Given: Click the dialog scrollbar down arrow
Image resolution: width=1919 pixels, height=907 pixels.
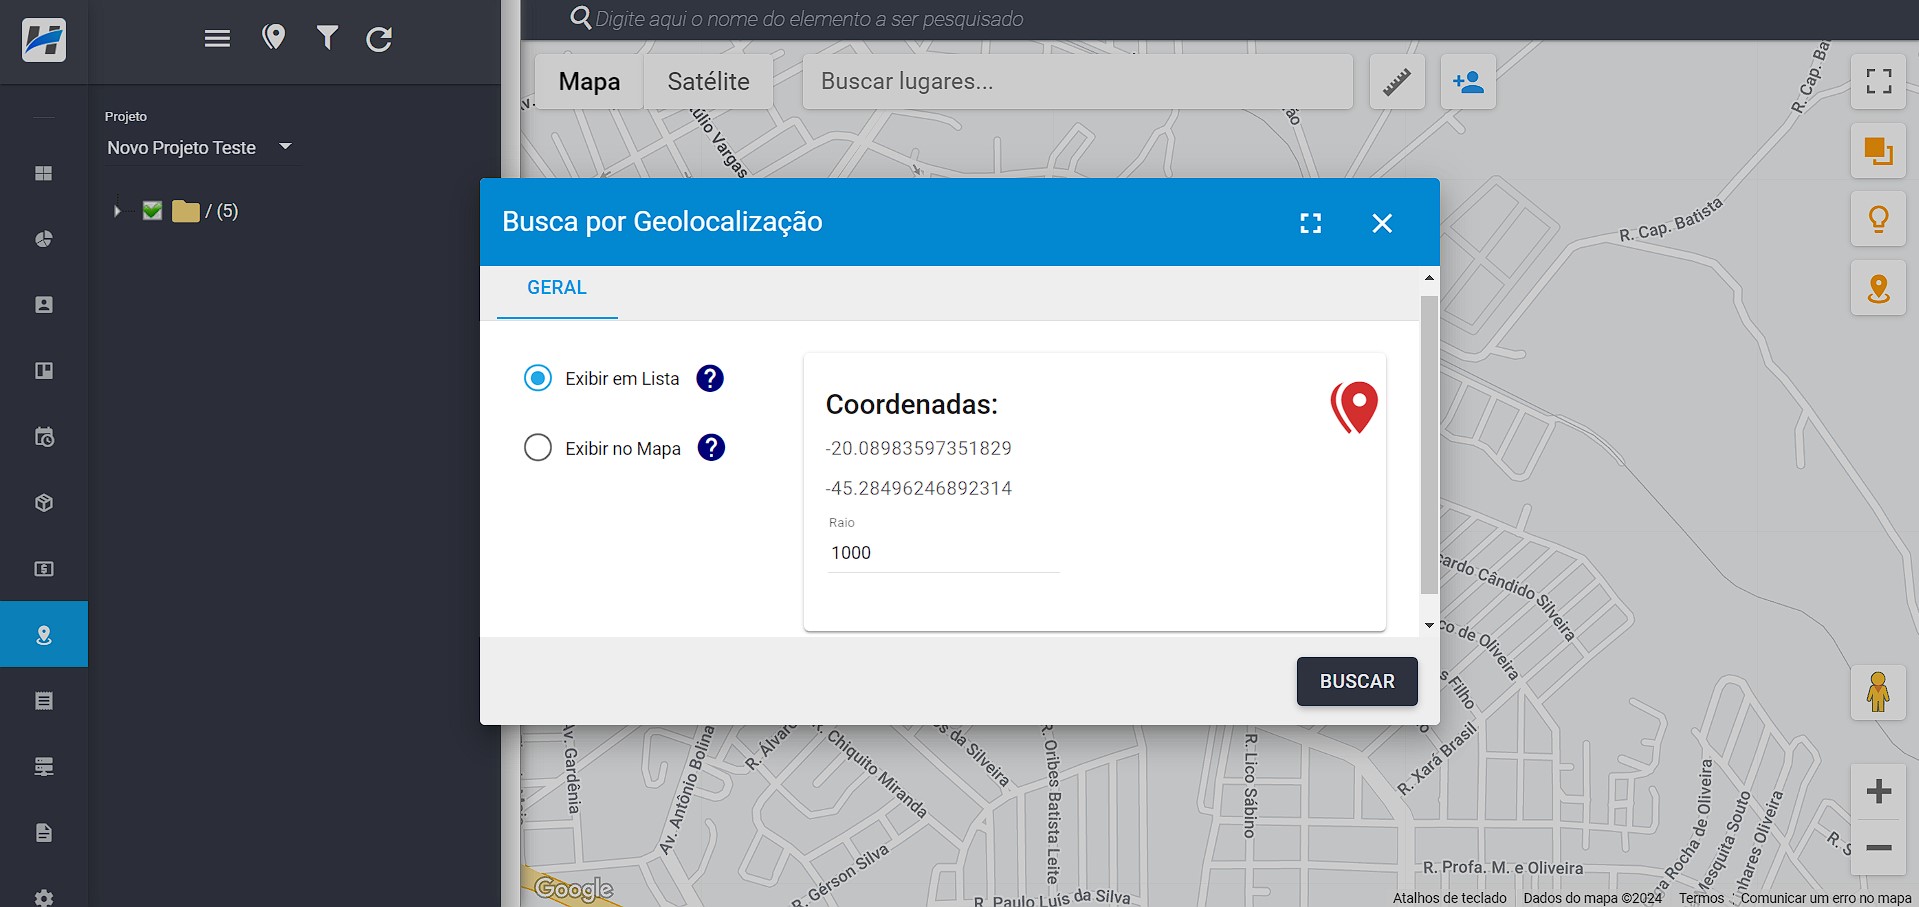Looking at the screenshot, I should pos(1429,626).
